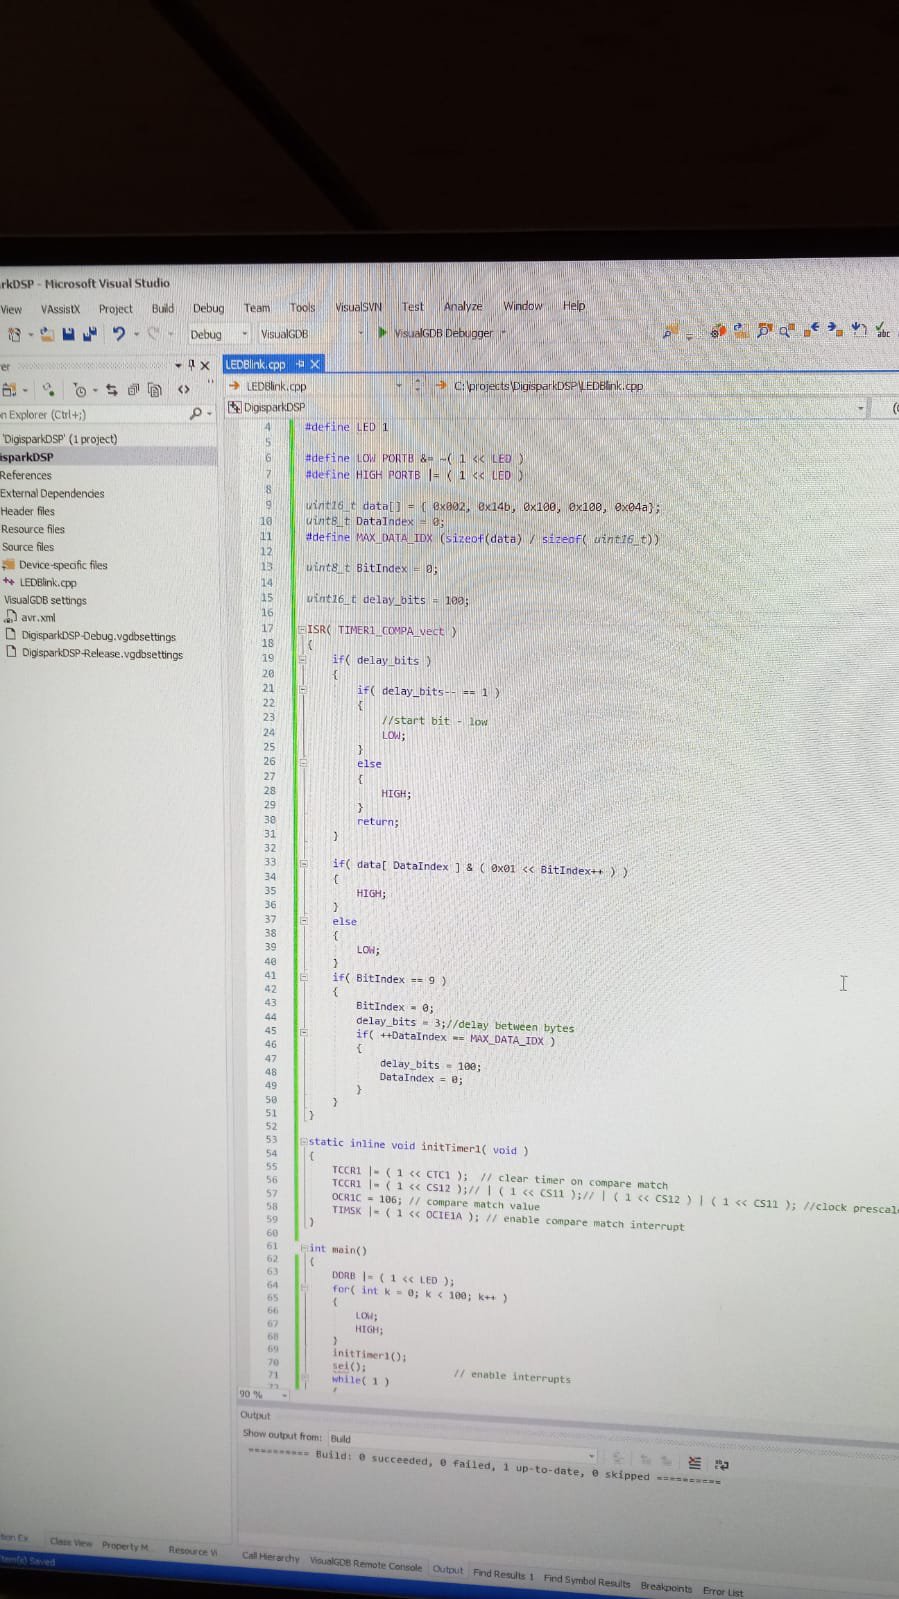Click the Solution Explorer home views icon
Image resolution: width=899 pixels, height=1599 pixels.
[9, 389]
